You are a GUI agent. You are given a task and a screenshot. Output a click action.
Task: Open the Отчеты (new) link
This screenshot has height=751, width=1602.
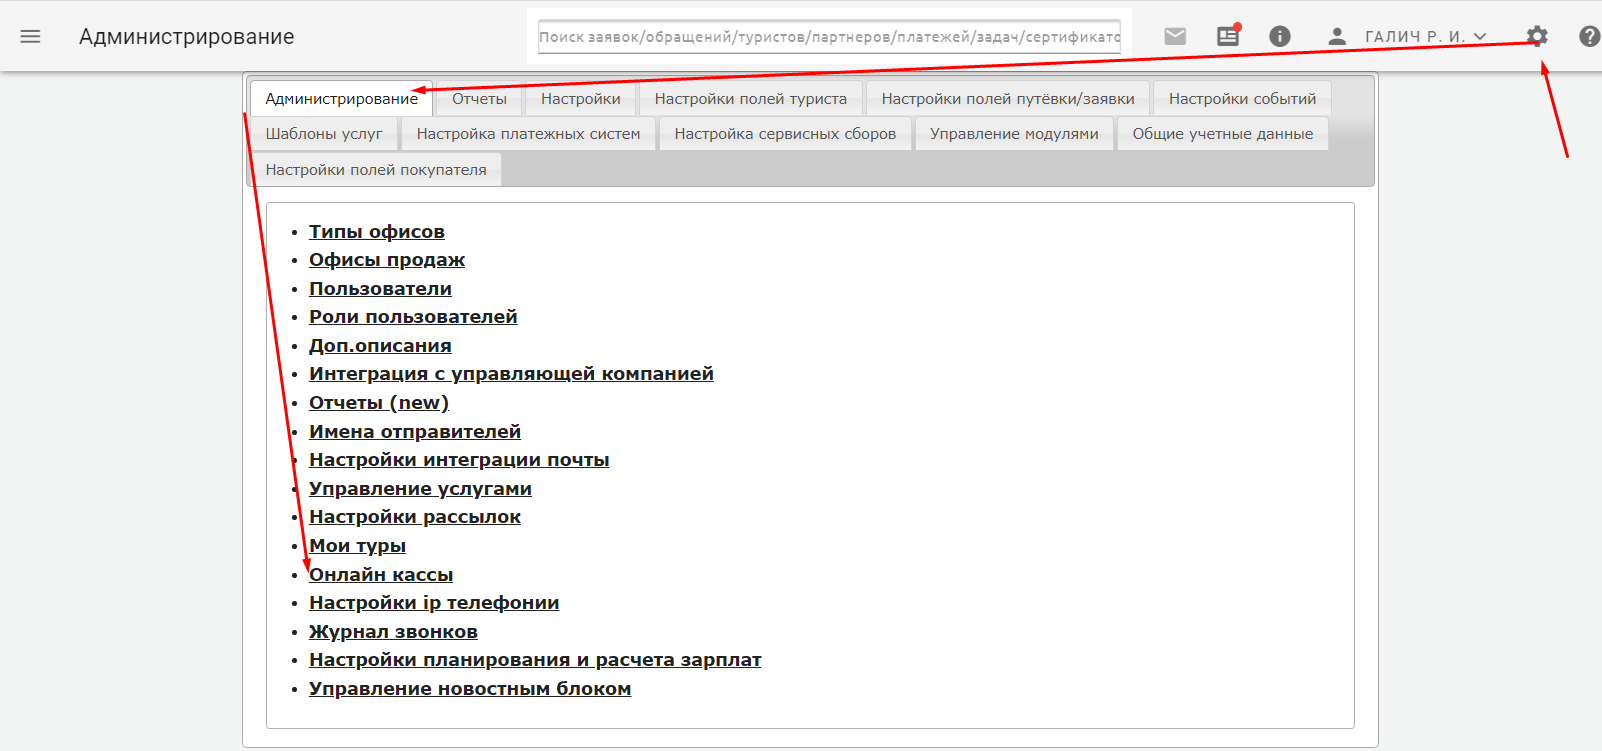tap(379, 403)
